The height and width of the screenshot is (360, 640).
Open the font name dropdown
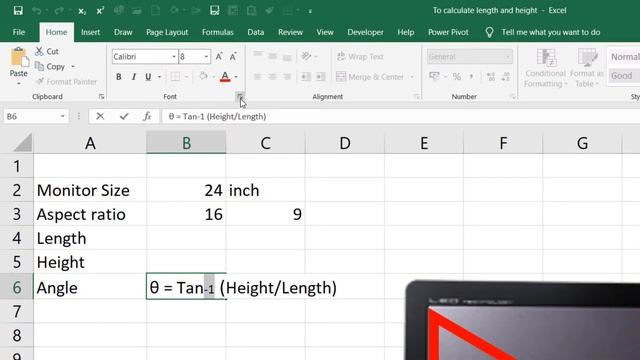[x=174, y=57]
